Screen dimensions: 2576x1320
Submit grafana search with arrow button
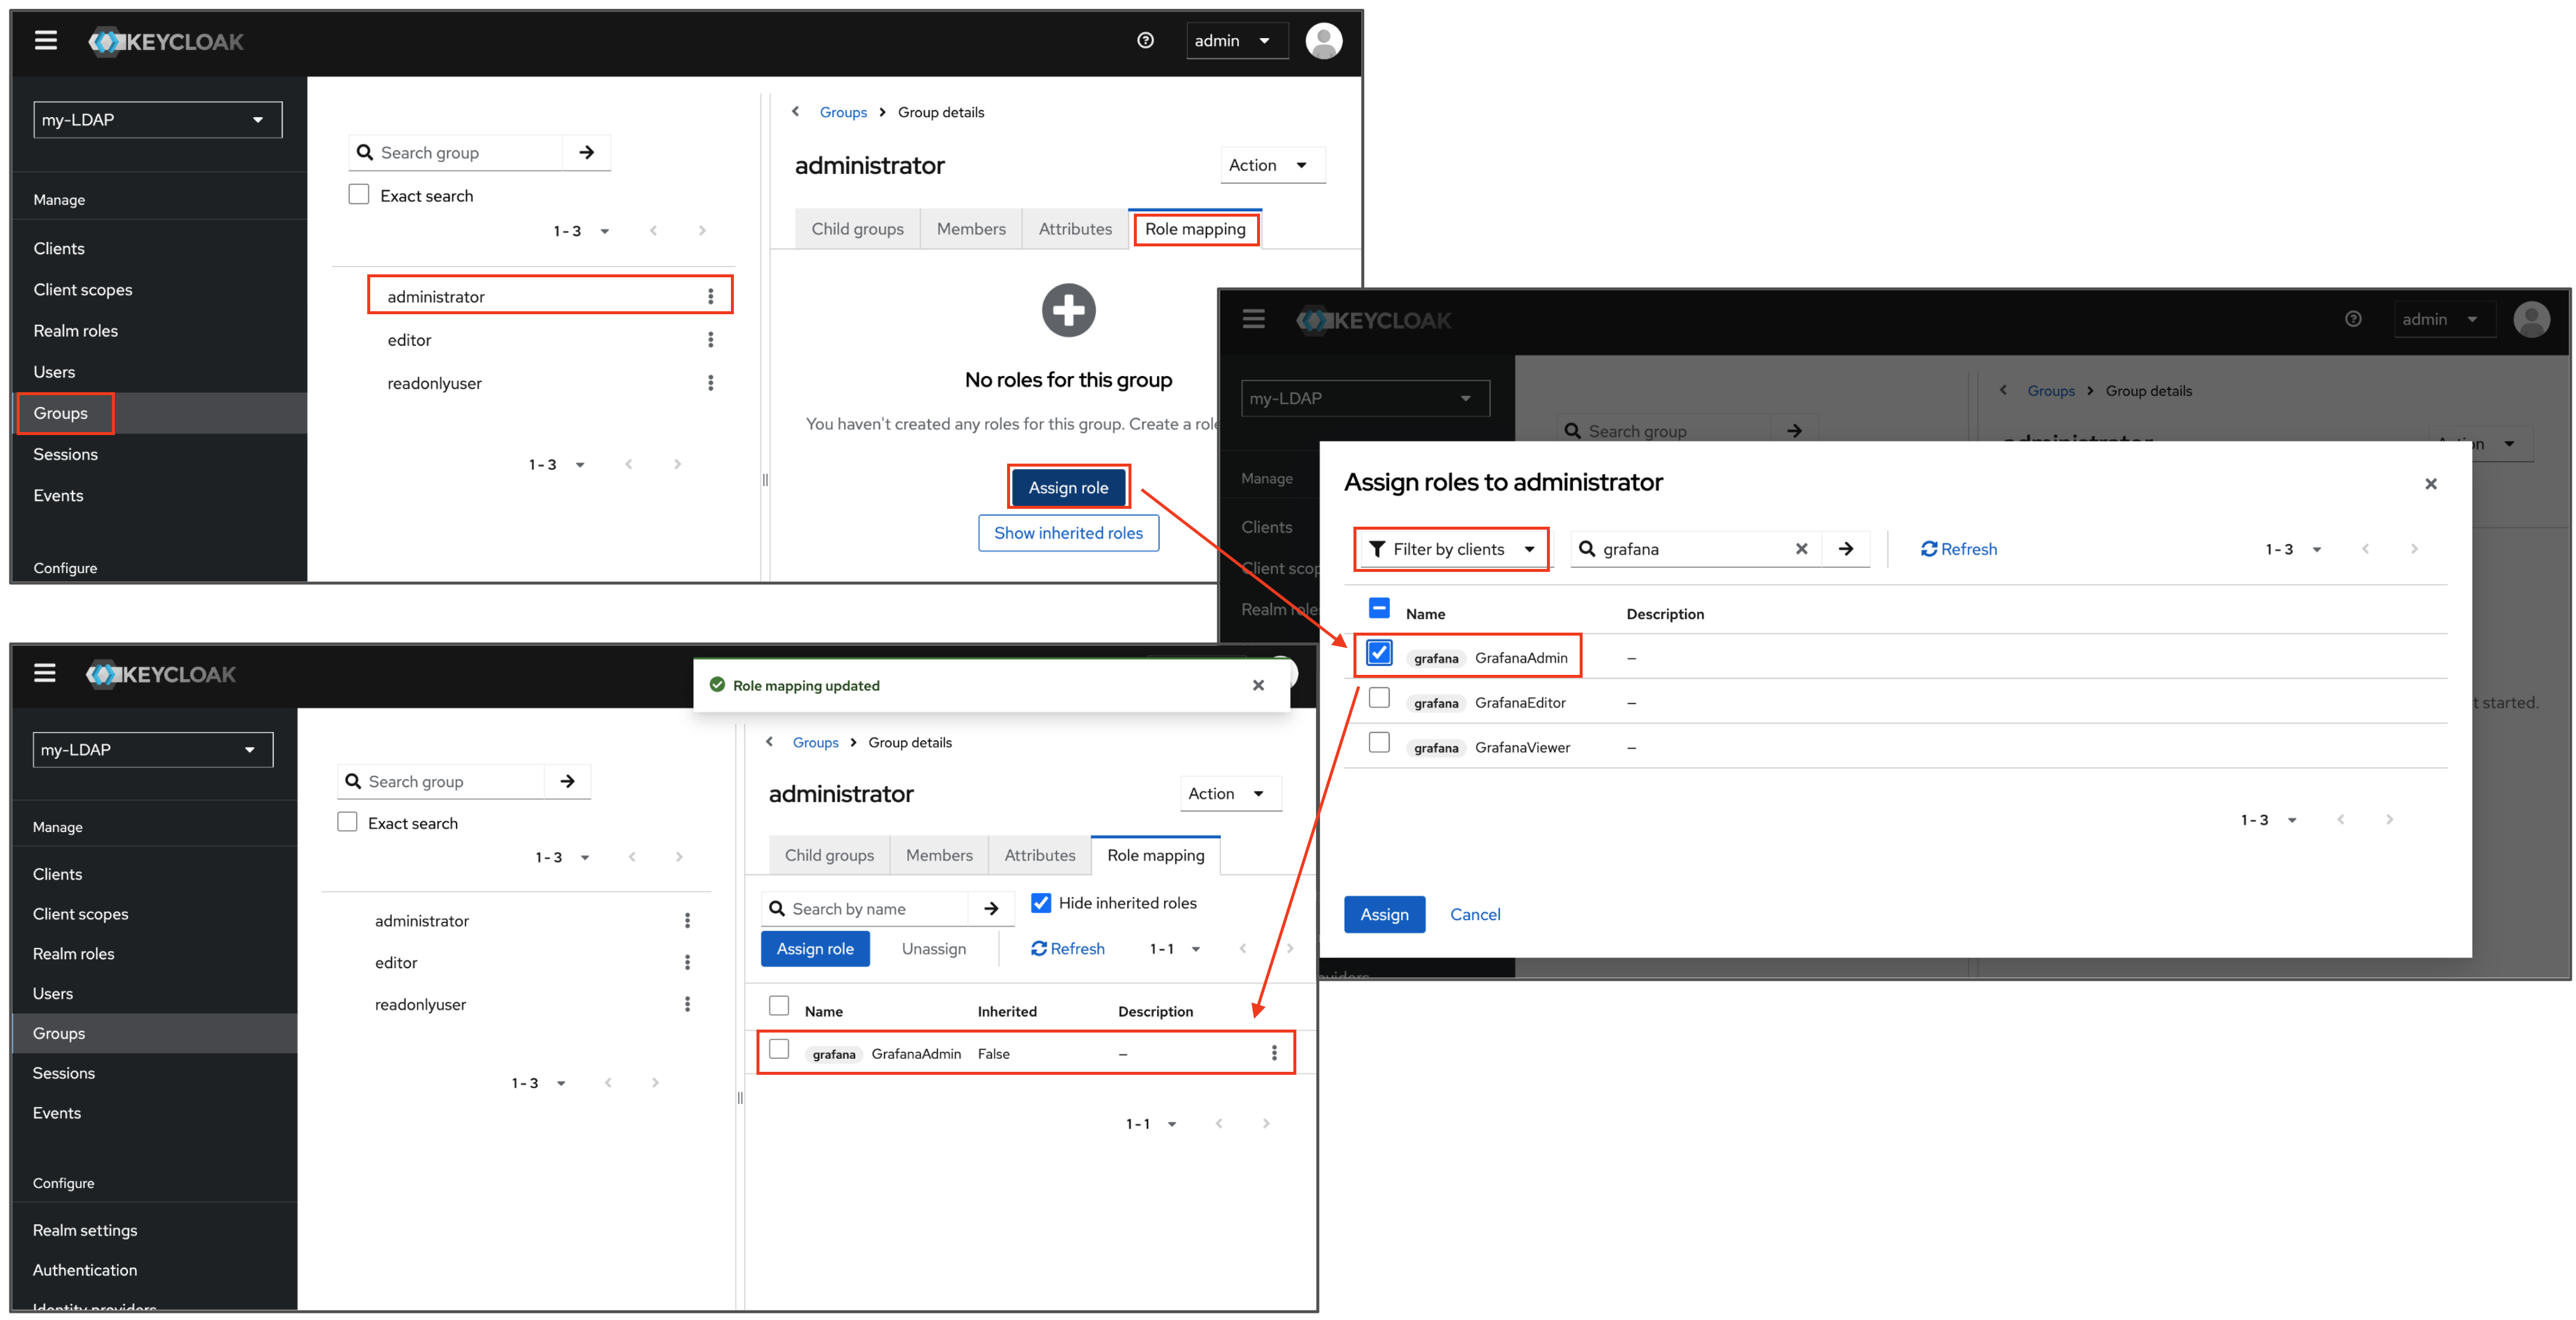coord(1846,549)
